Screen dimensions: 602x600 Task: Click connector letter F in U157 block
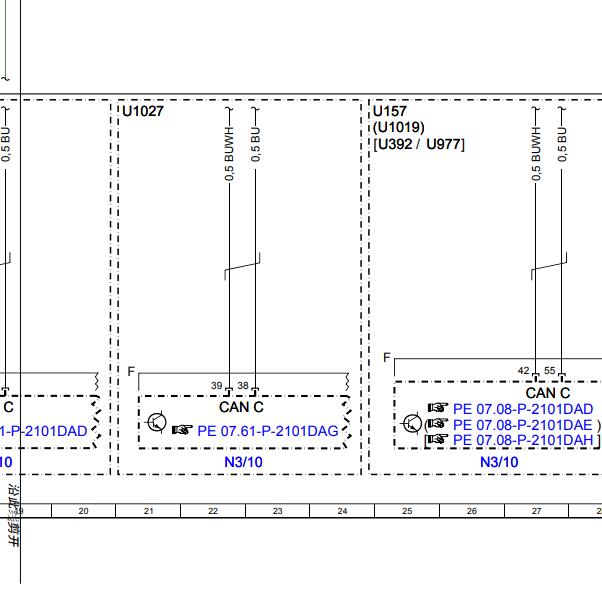pos(387,357)
